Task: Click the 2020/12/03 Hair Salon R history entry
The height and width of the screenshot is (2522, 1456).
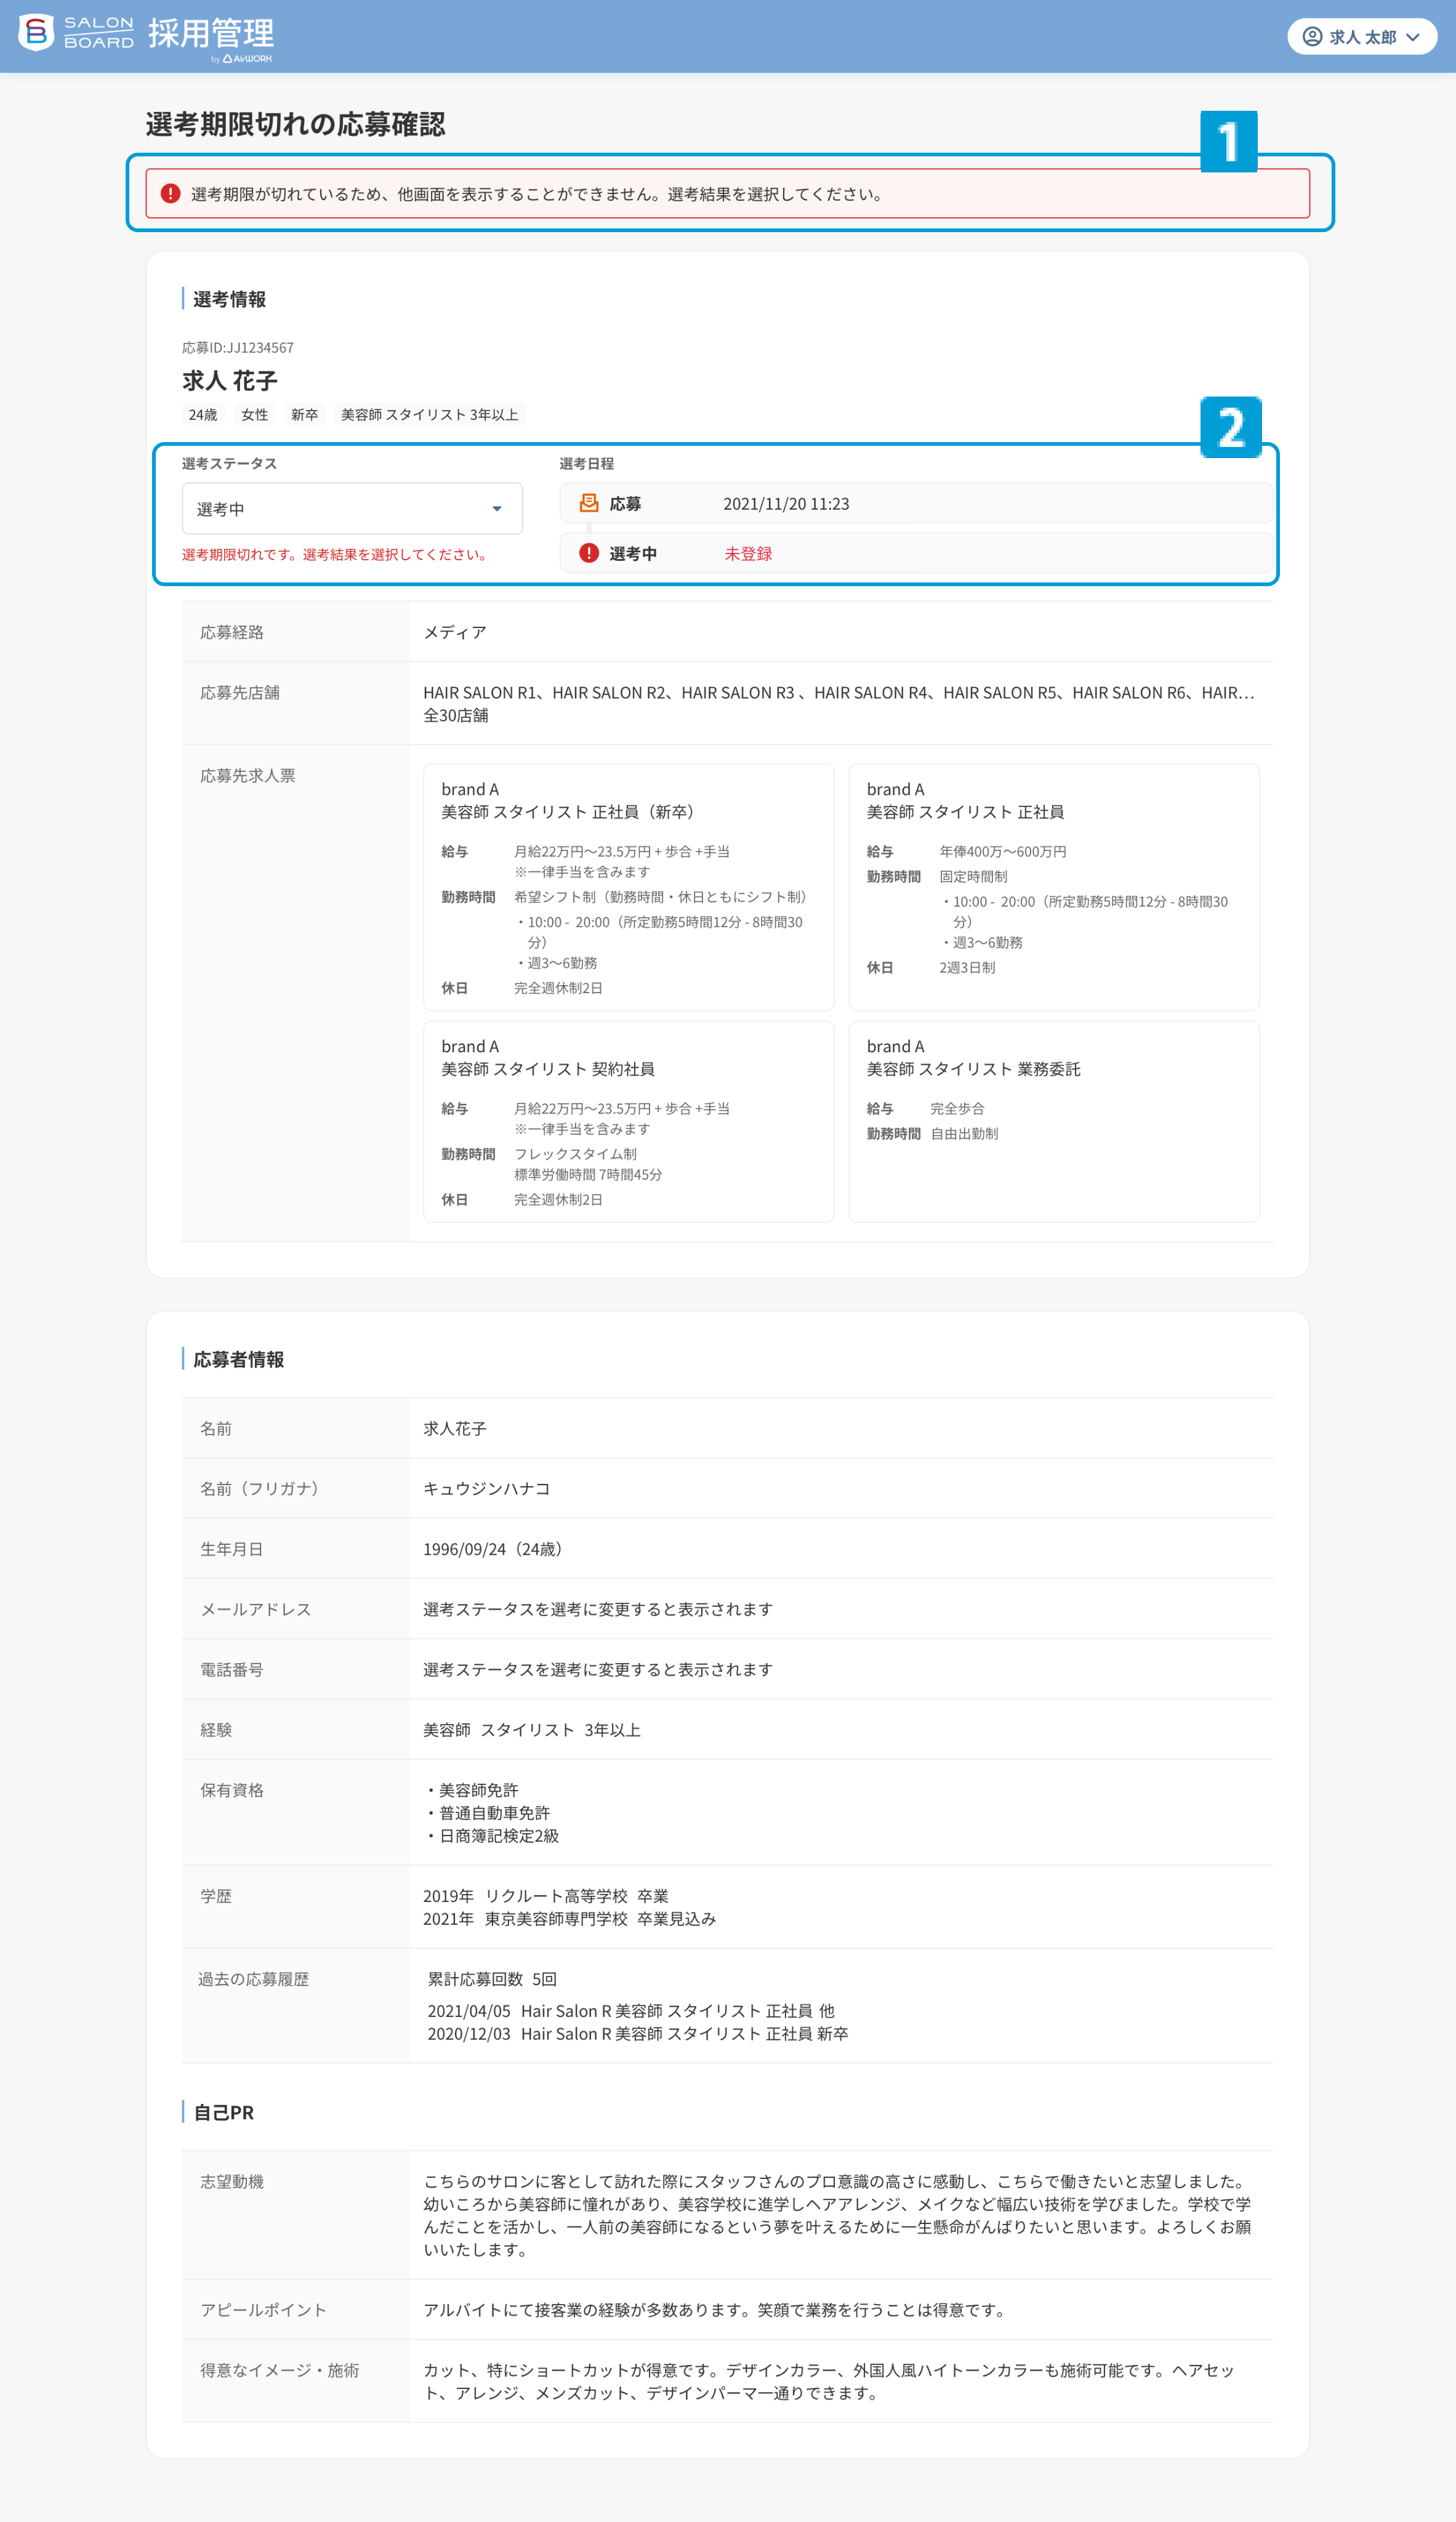Action: click(638, 2034)
